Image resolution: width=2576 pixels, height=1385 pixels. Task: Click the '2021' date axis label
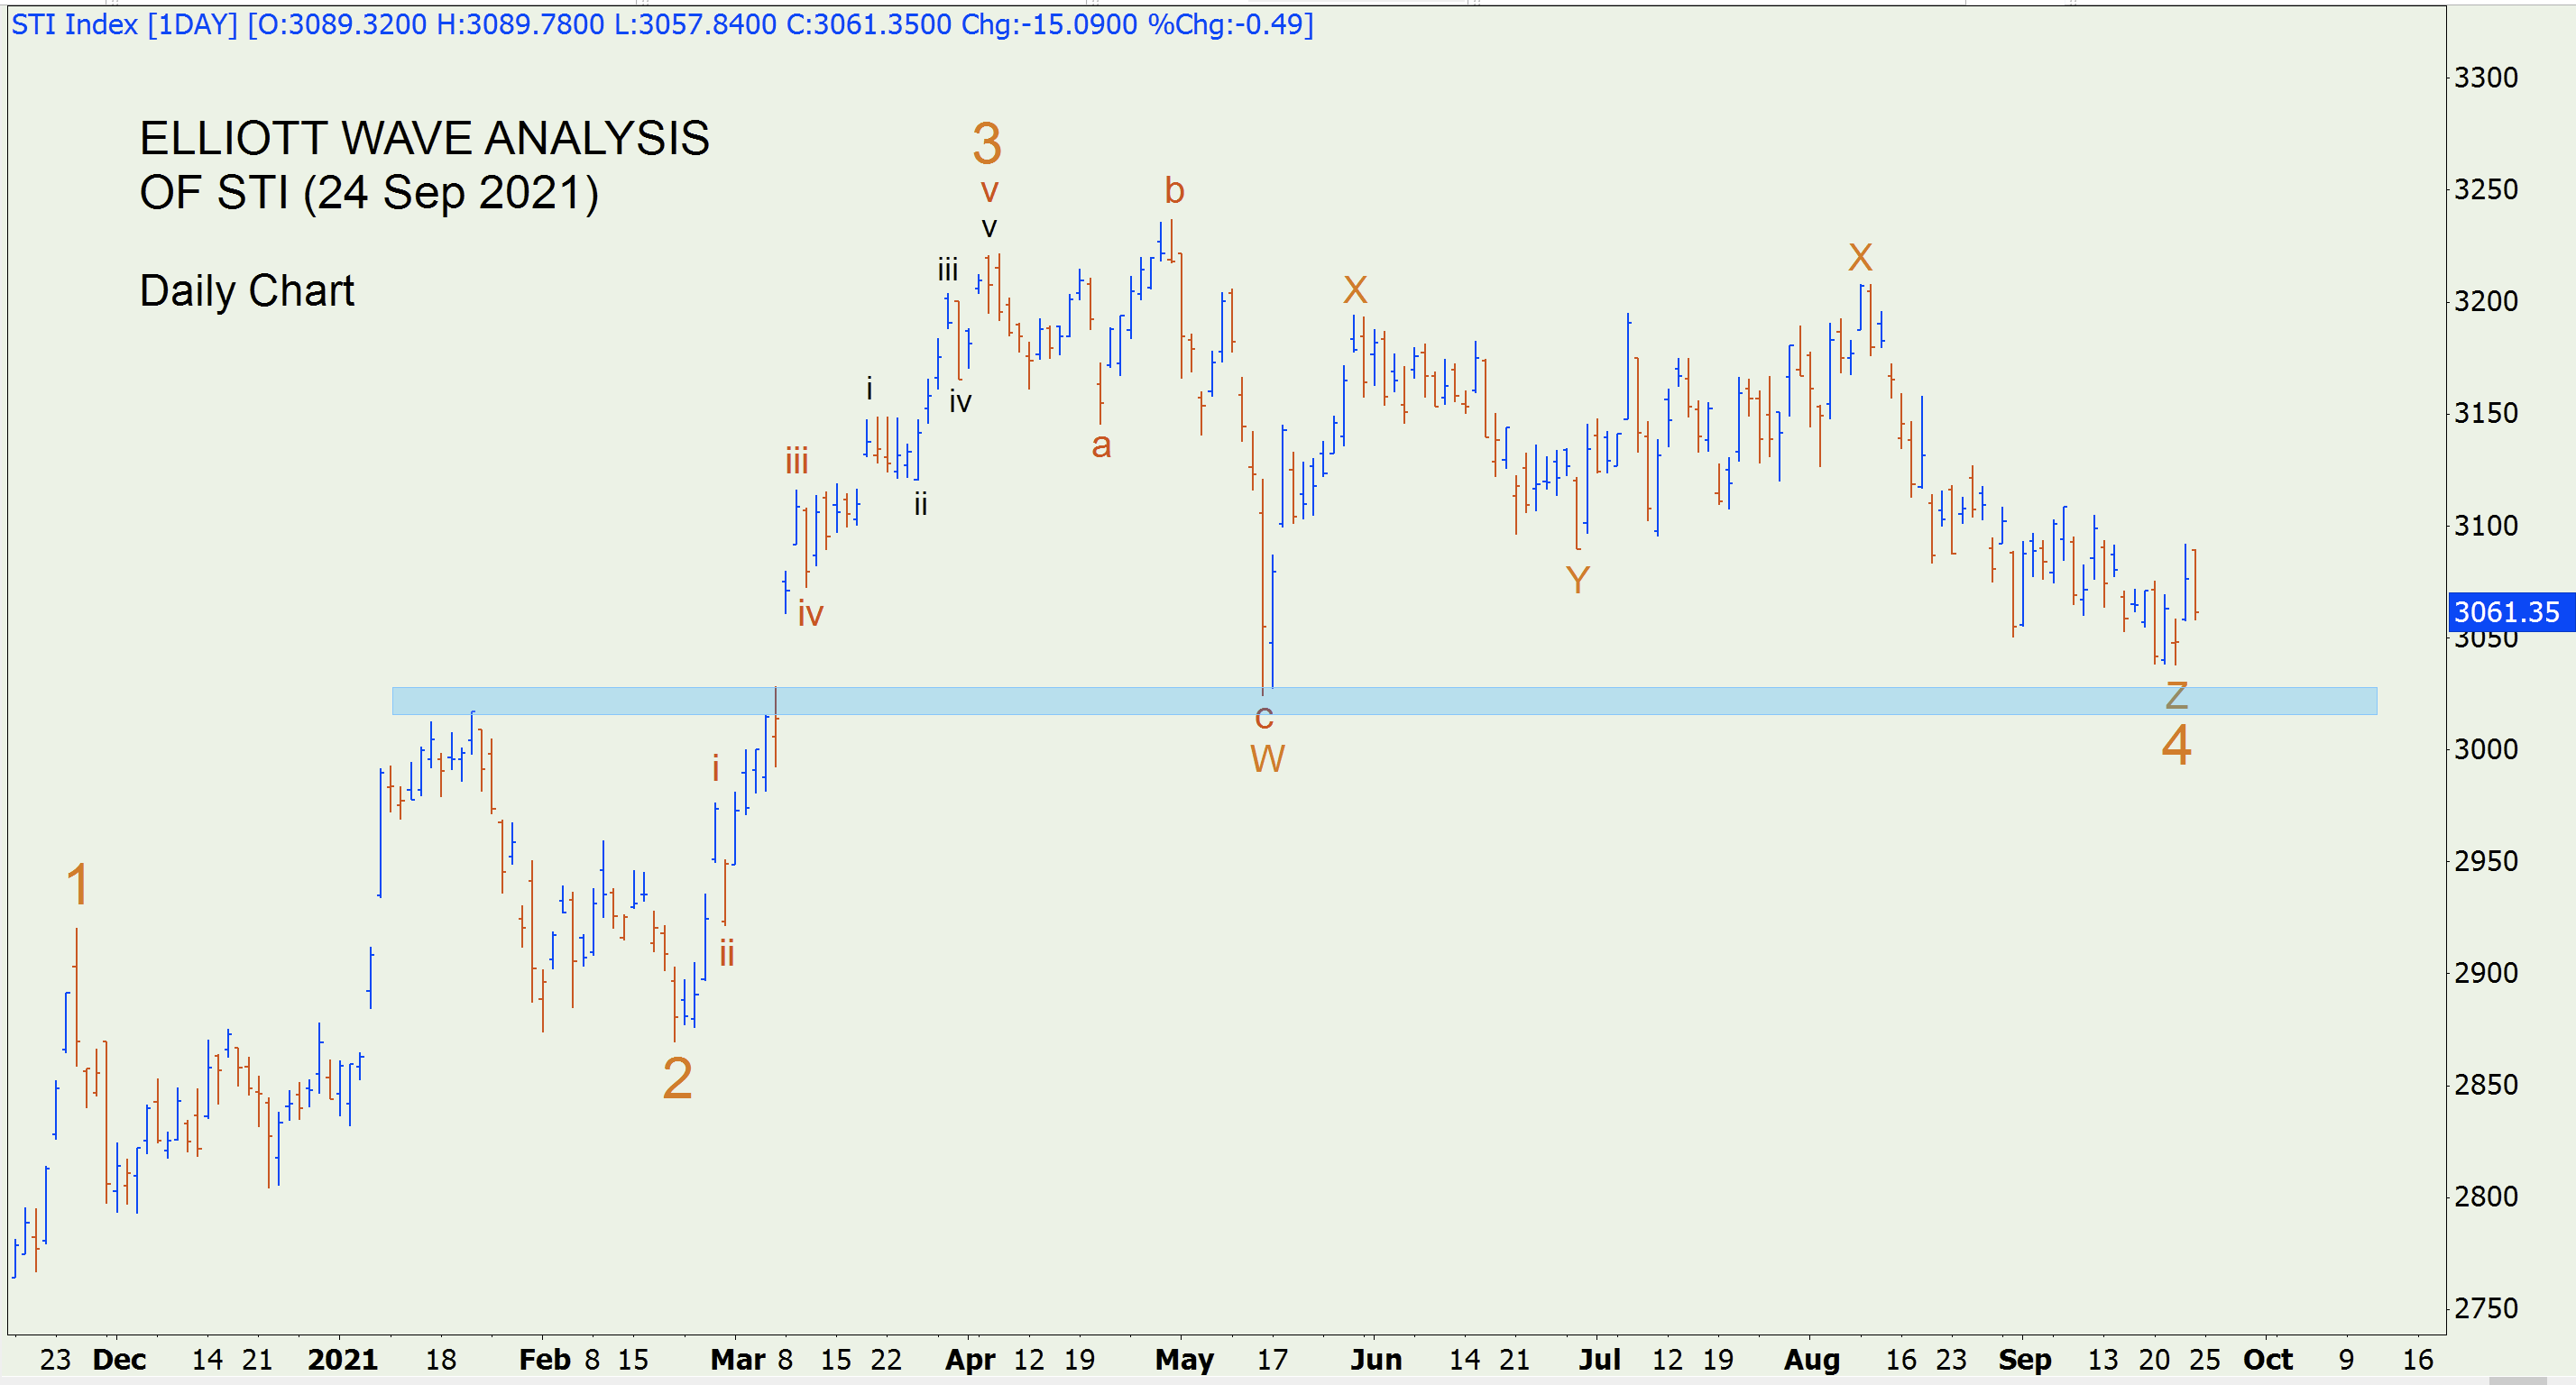[x=343, y=1360]
